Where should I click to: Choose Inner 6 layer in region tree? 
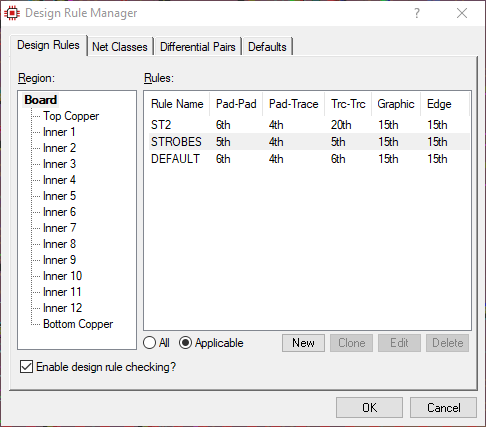60,212
